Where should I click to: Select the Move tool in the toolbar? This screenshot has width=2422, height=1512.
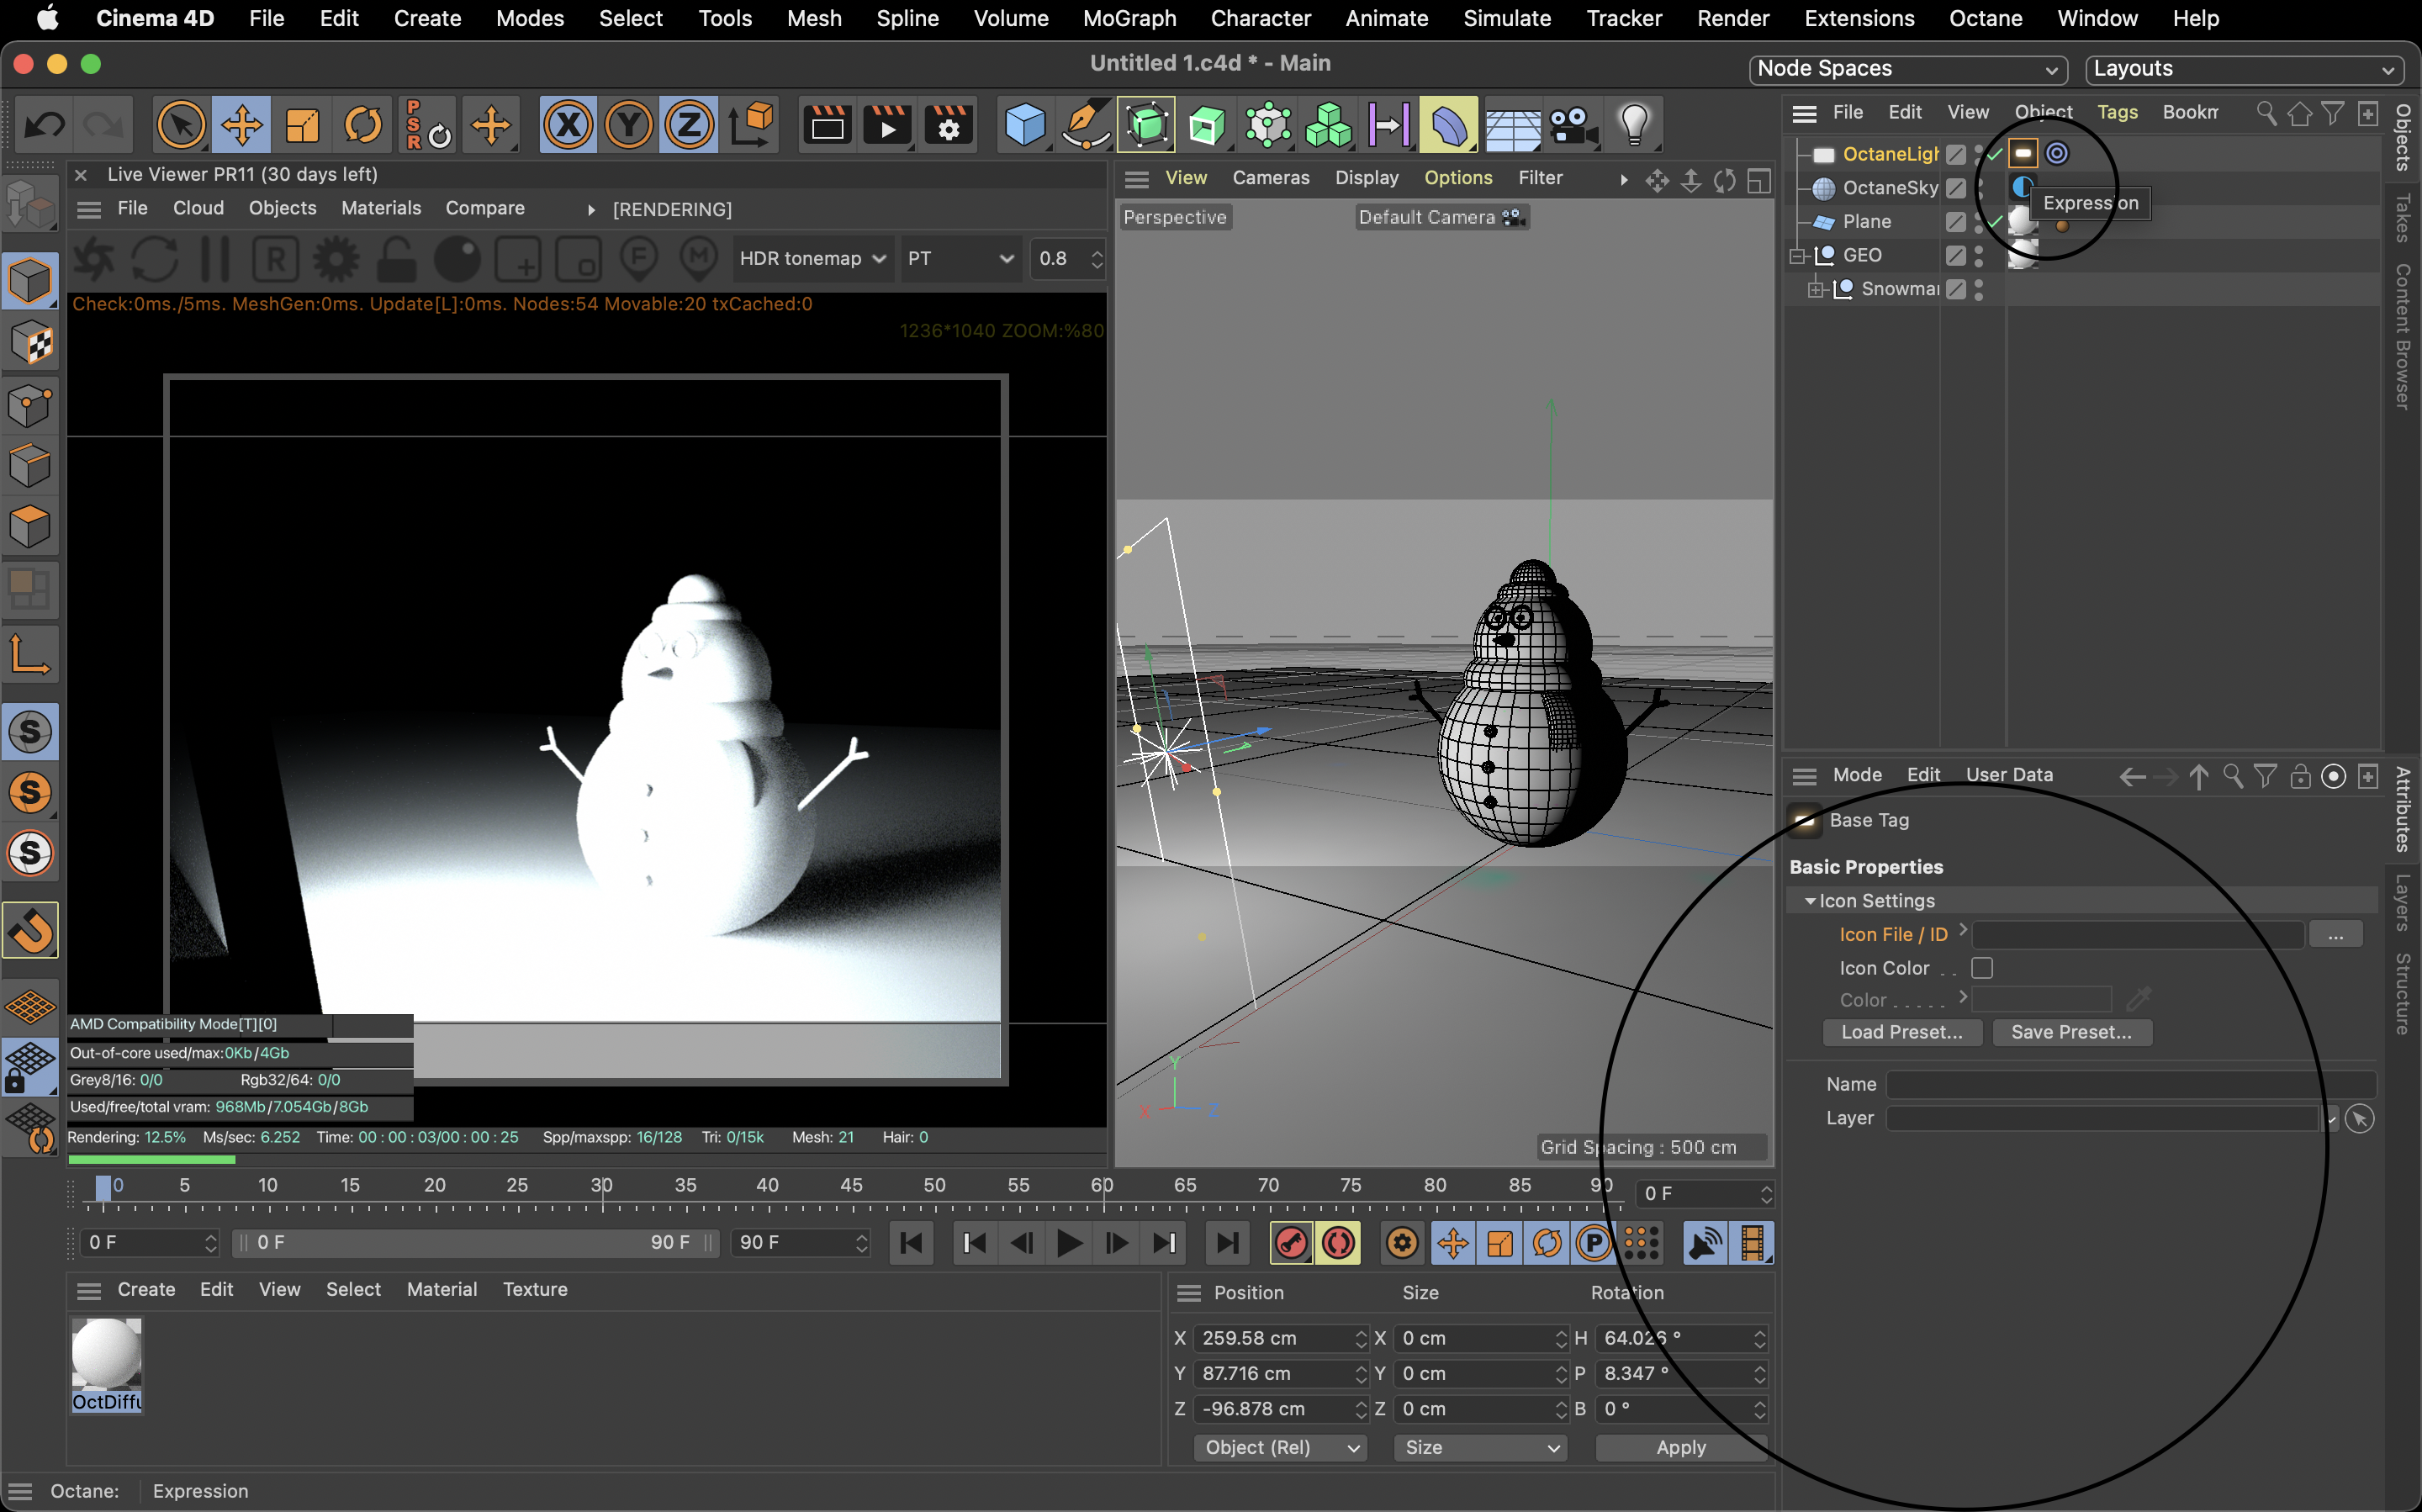click(x=241, y=125)
